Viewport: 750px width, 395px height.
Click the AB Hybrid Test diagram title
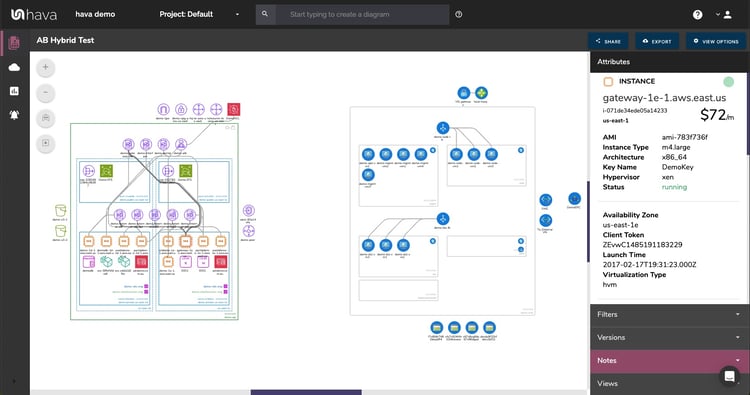click(65, 41)
